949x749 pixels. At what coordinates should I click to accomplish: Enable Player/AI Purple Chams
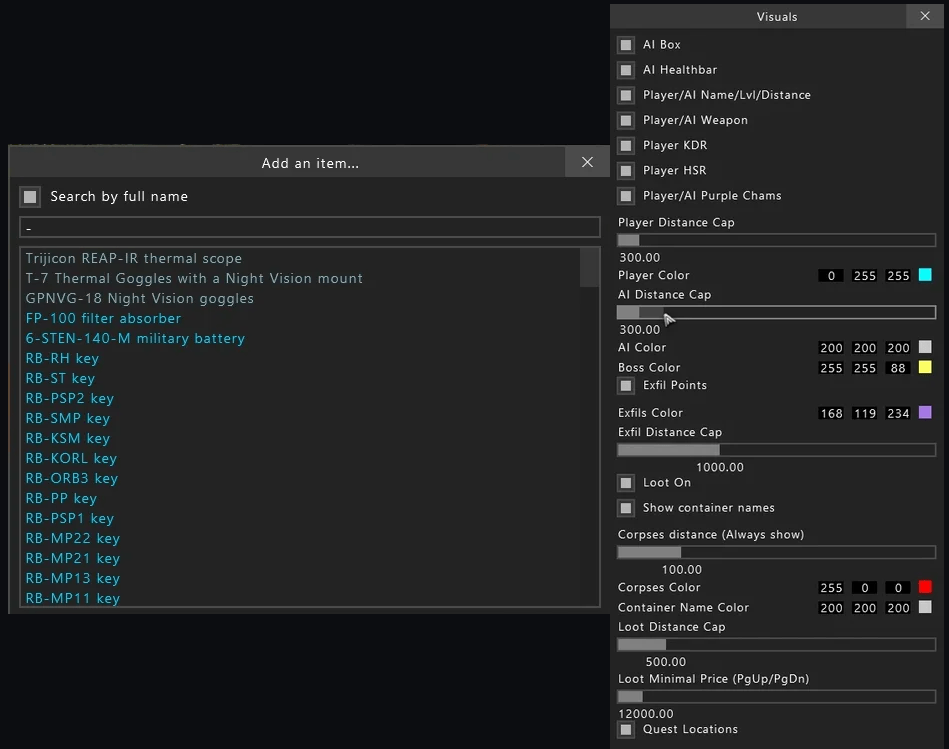[626, 196]
